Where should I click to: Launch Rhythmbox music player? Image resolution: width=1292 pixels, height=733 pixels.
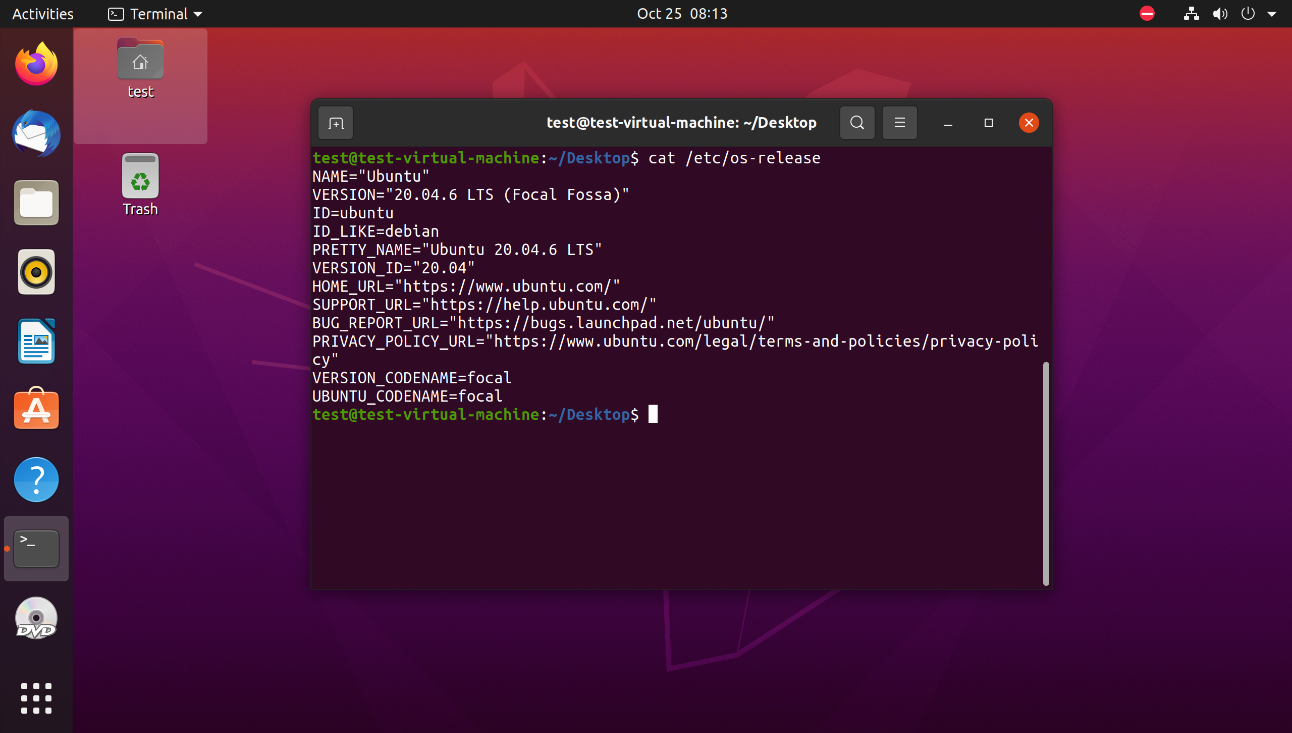(37, 272)
